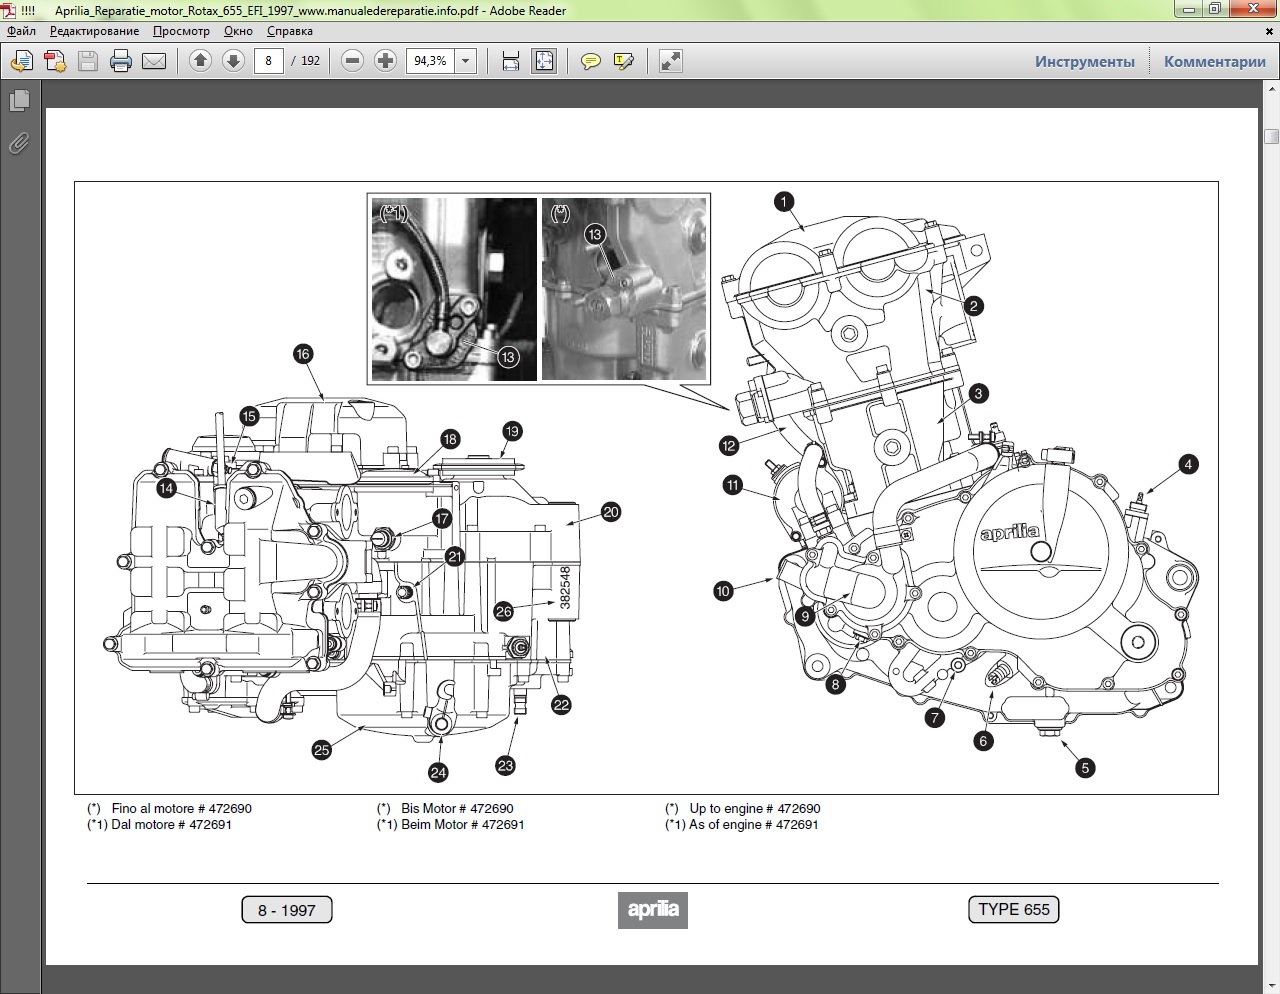Viewport: 1280px width, 994px height.
Task: Open the Справка menu
Action: [290, 31]
